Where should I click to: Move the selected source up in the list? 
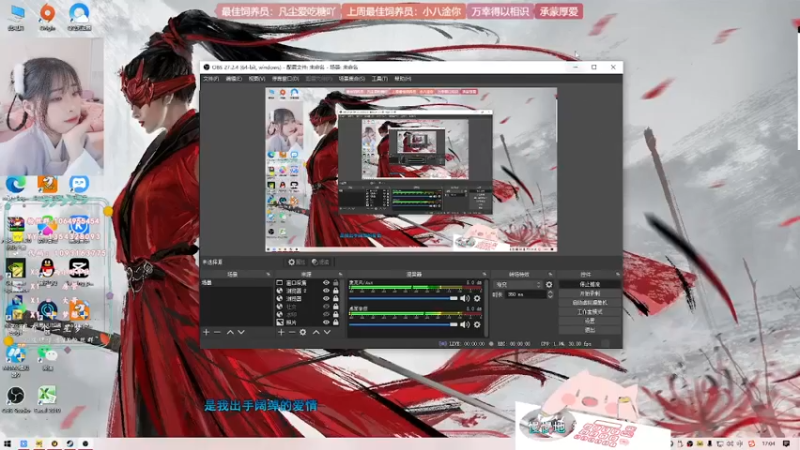pos(316,332)
